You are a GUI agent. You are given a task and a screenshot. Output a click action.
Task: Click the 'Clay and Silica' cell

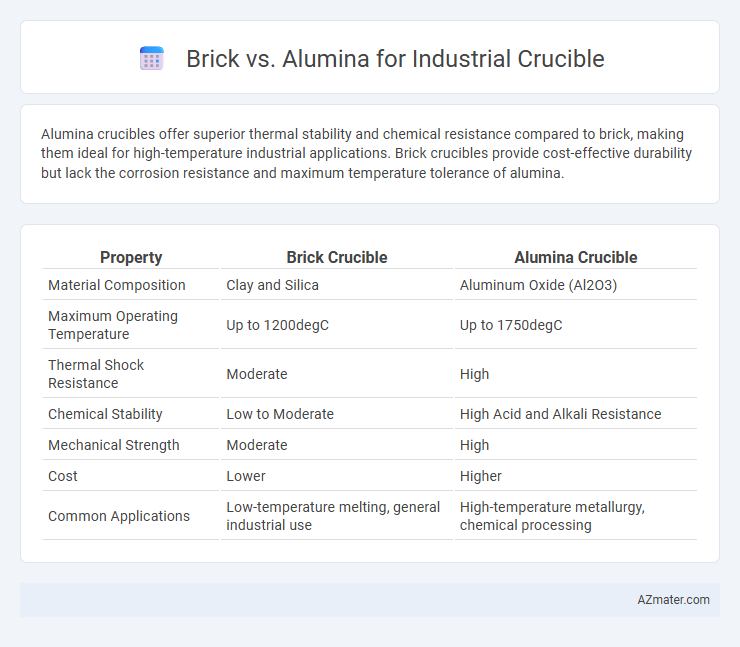click(272, 285)
